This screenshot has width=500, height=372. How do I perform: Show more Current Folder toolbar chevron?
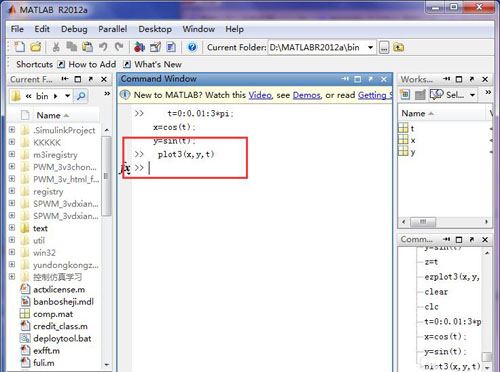point(107,93)
